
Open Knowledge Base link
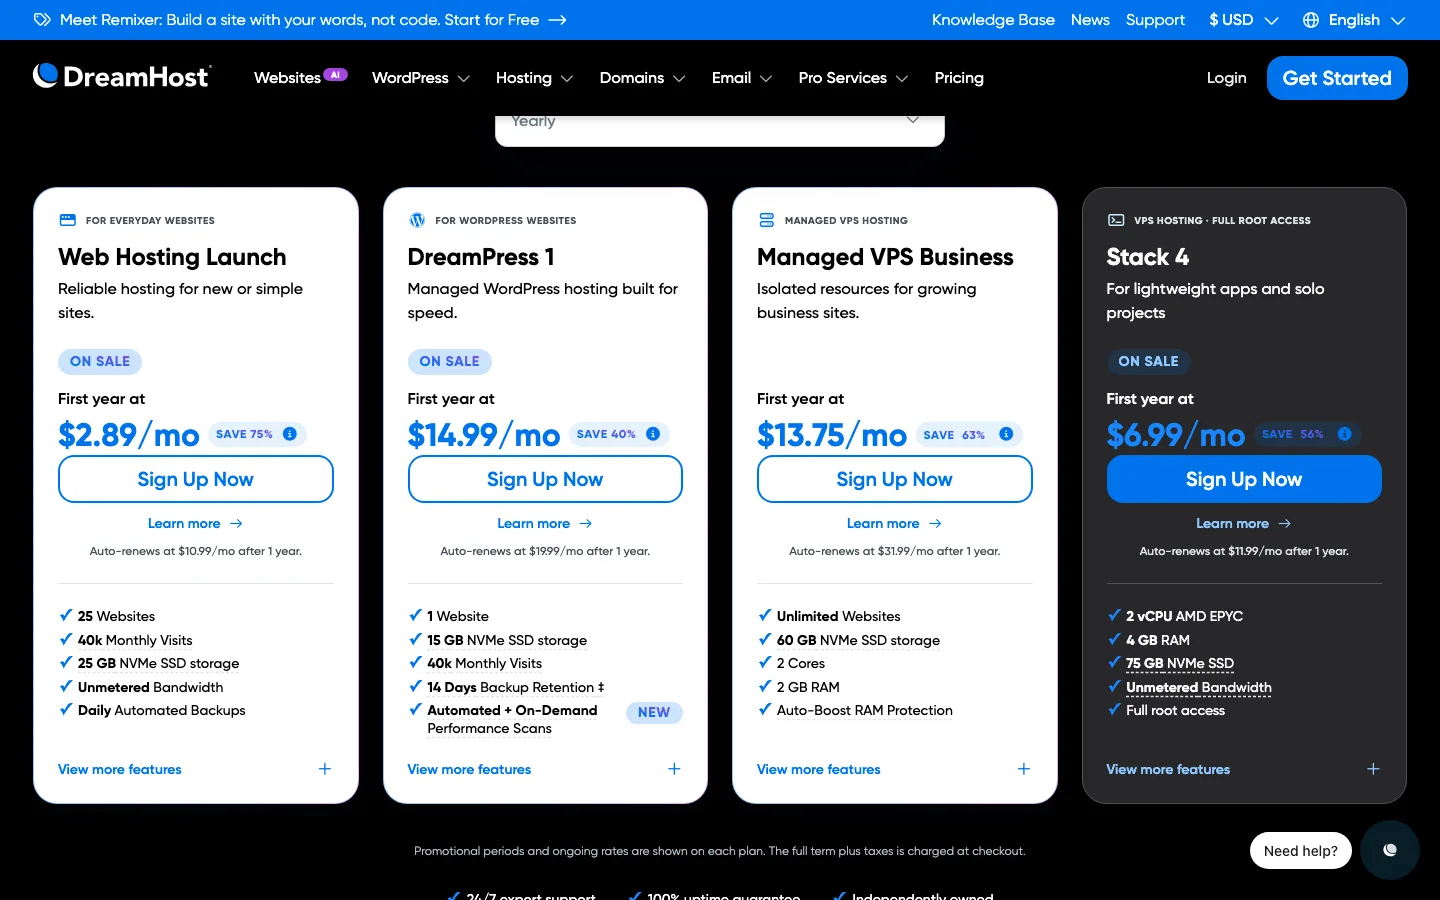click(993, 20)
